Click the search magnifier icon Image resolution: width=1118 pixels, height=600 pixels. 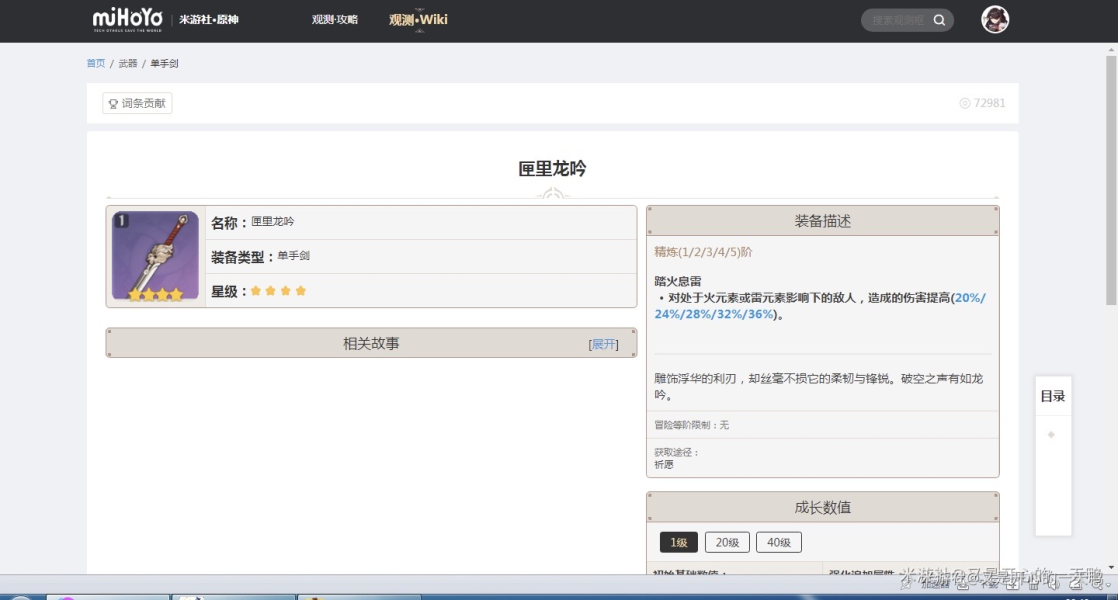(940, 20)
